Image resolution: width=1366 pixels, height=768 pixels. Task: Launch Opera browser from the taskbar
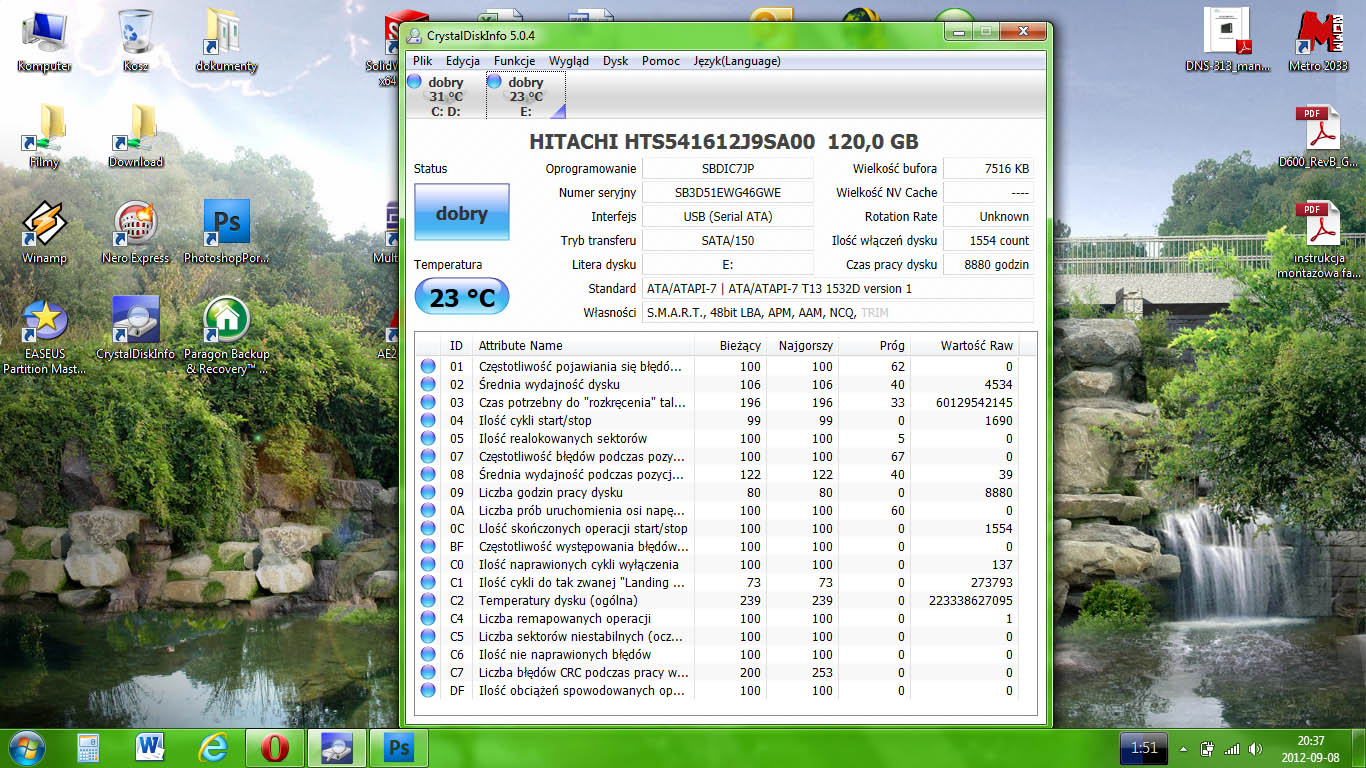click(x=275, y=747)
